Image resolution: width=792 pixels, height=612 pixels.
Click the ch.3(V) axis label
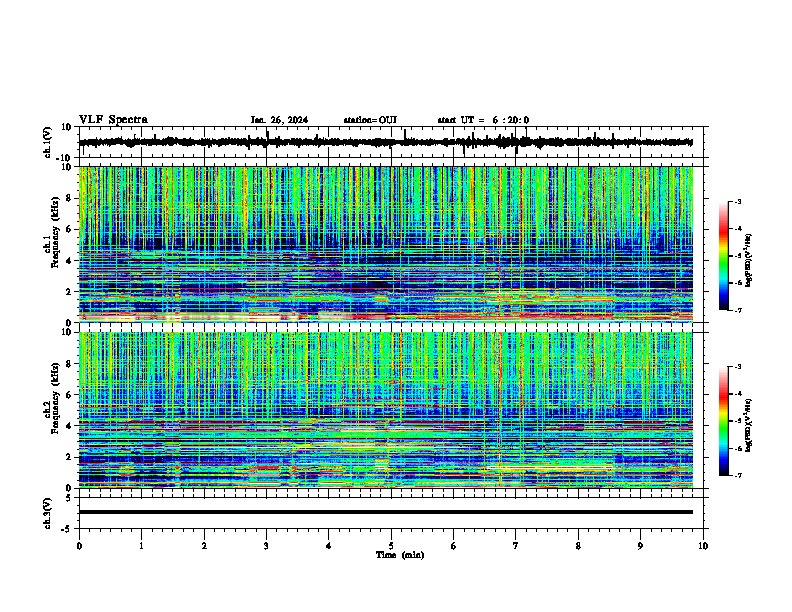(x=48, y=513)
